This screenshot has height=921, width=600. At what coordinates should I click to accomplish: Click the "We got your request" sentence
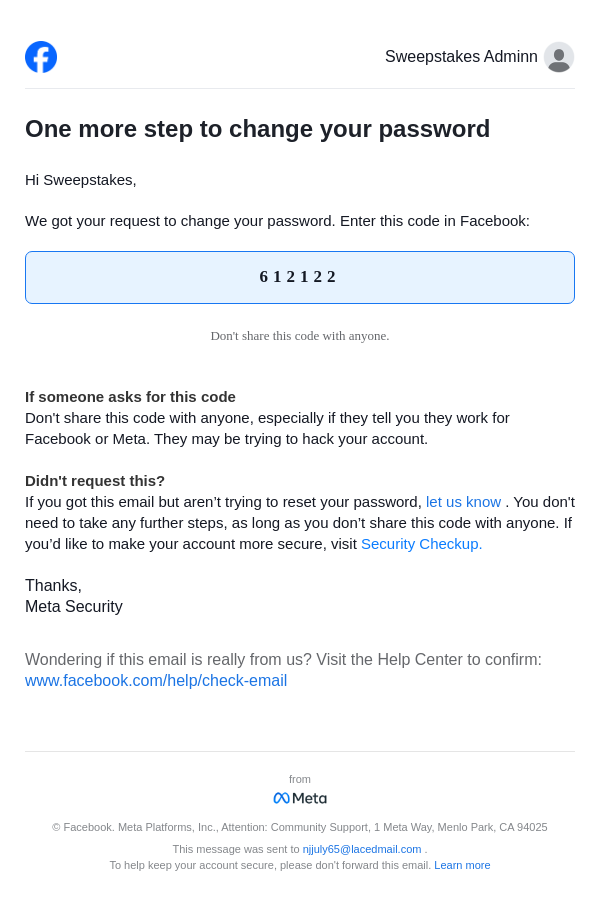277,221
